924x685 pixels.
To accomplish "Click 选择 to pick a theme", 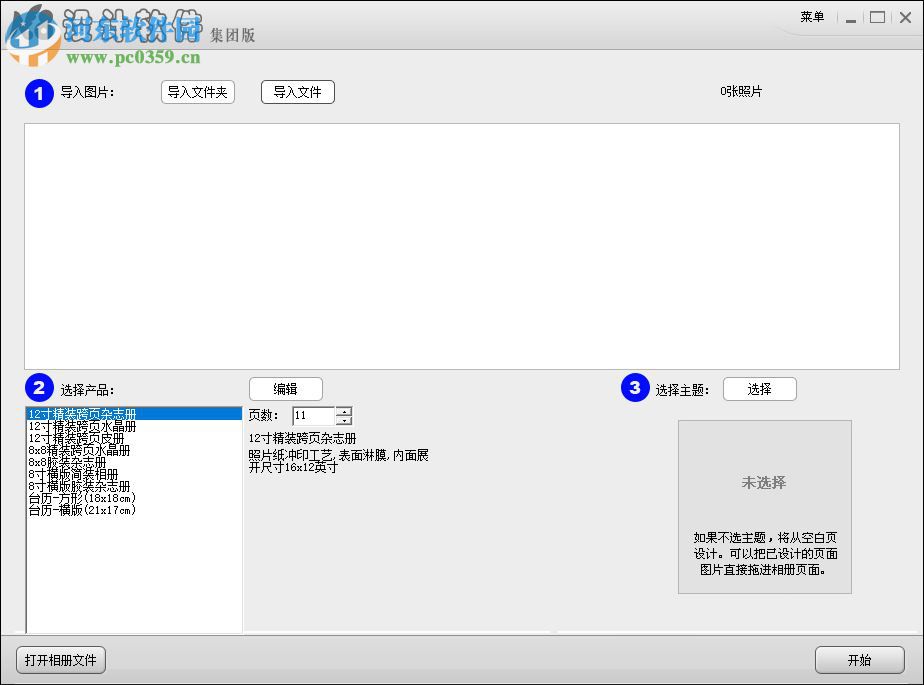I will point(760,389).
